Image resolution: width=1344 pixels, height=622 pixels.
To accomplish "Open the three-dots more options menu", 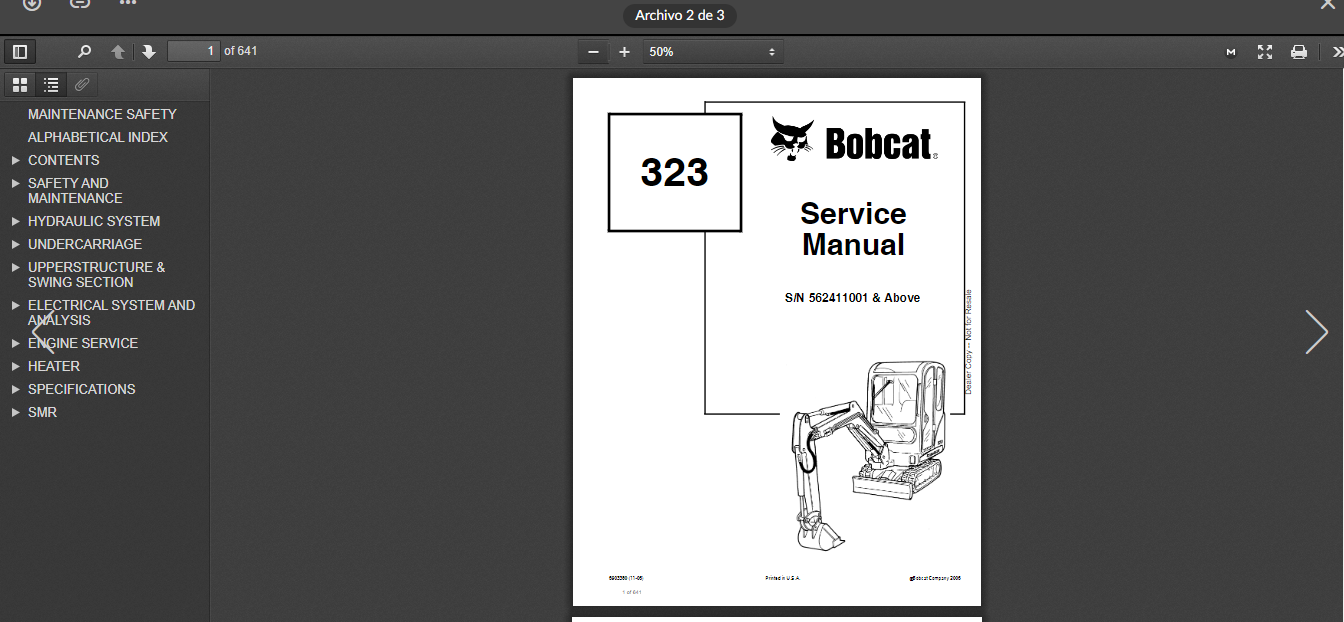I will 127,4.
